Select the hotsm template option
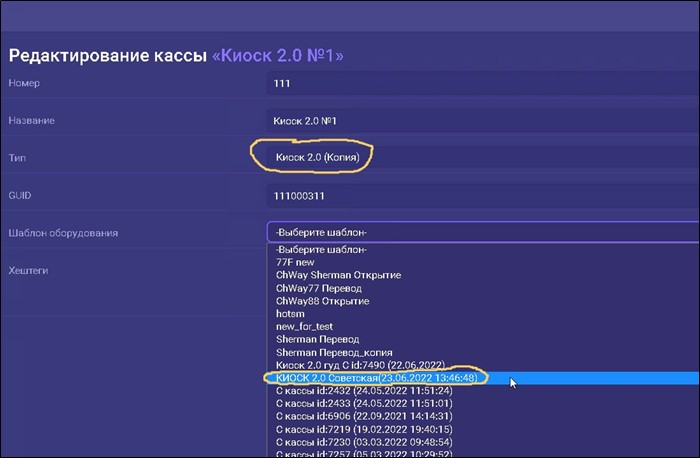 tap(483, 314)
